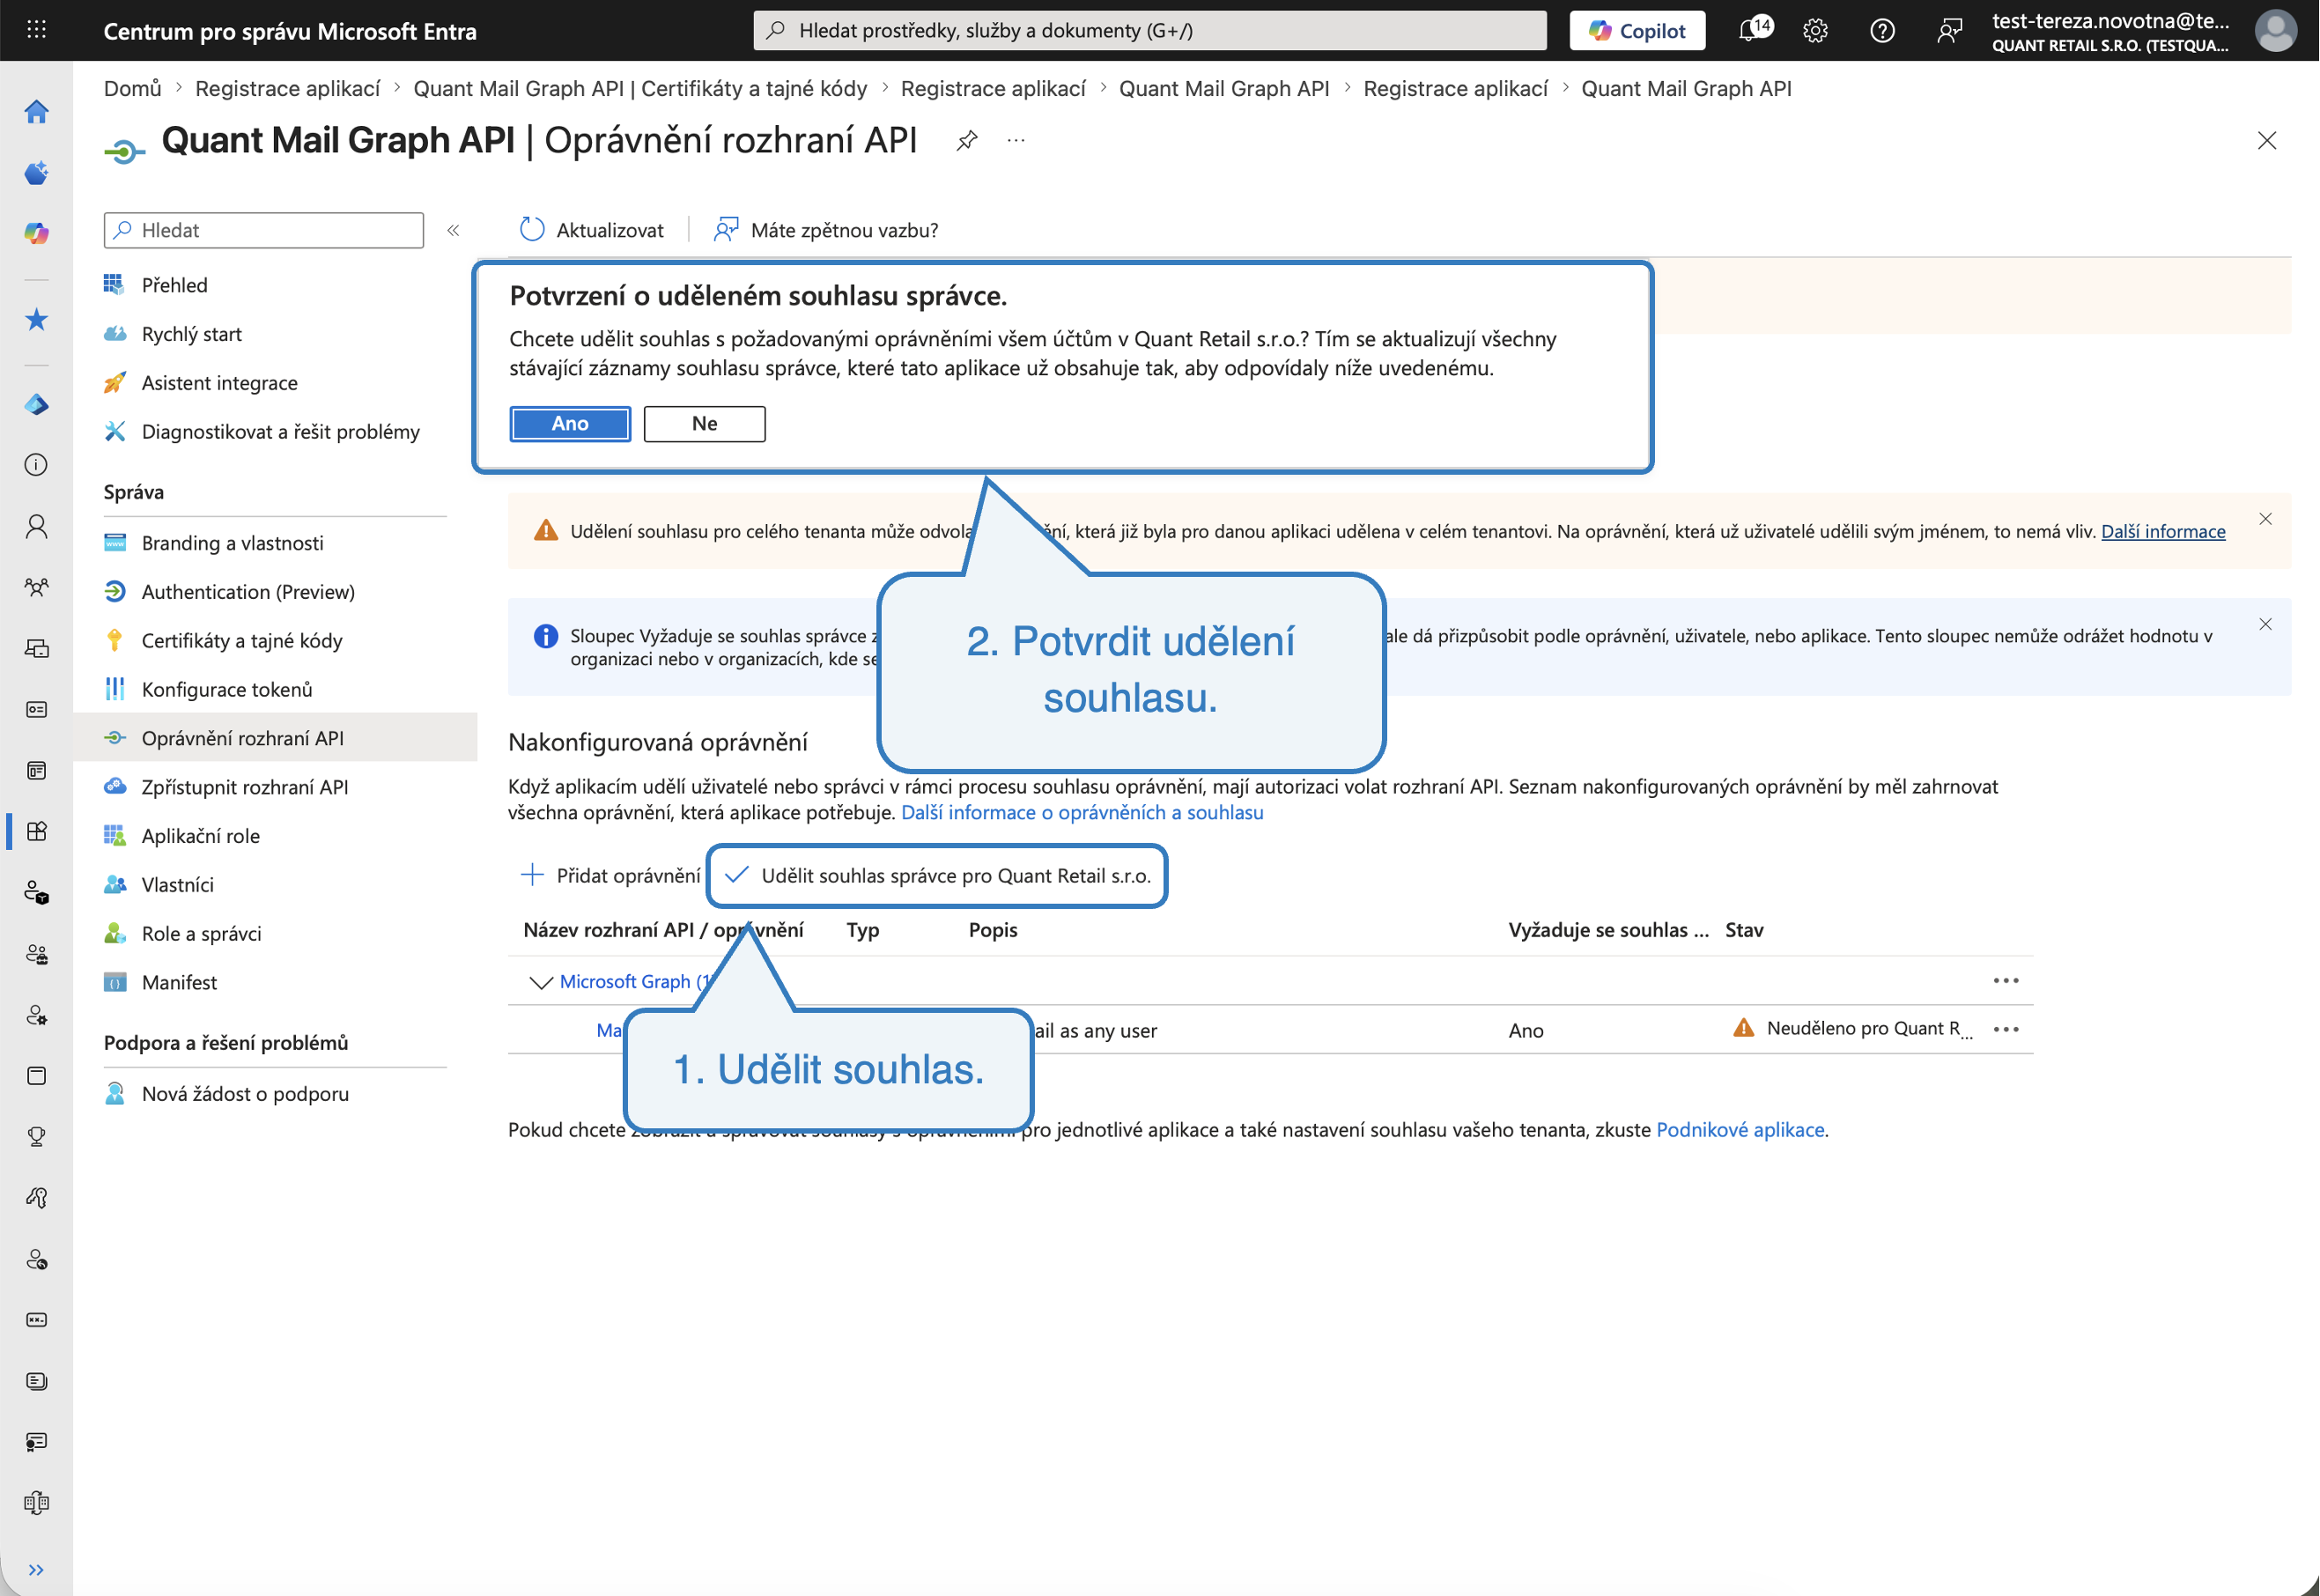This screenshot has width=2320, height=1596.
Task: Open the Favorites star in left rail
Action: tap(36, 319)
